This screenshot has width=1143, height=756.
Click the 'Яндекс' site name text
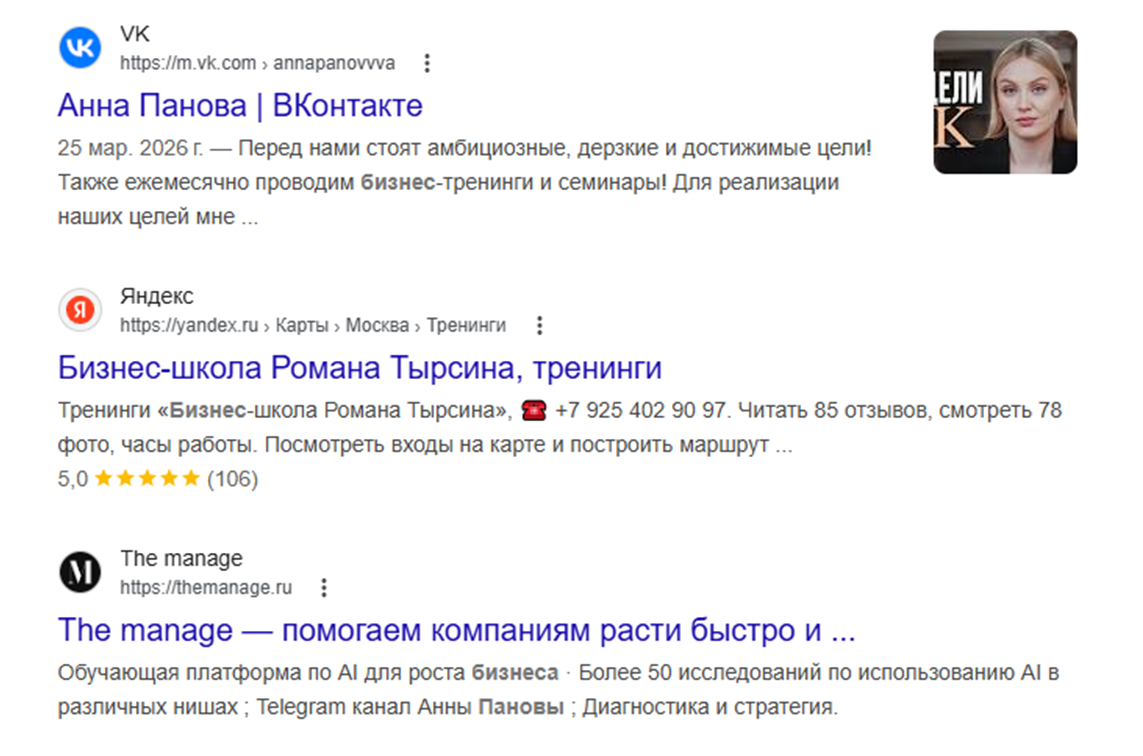point(157,296)
